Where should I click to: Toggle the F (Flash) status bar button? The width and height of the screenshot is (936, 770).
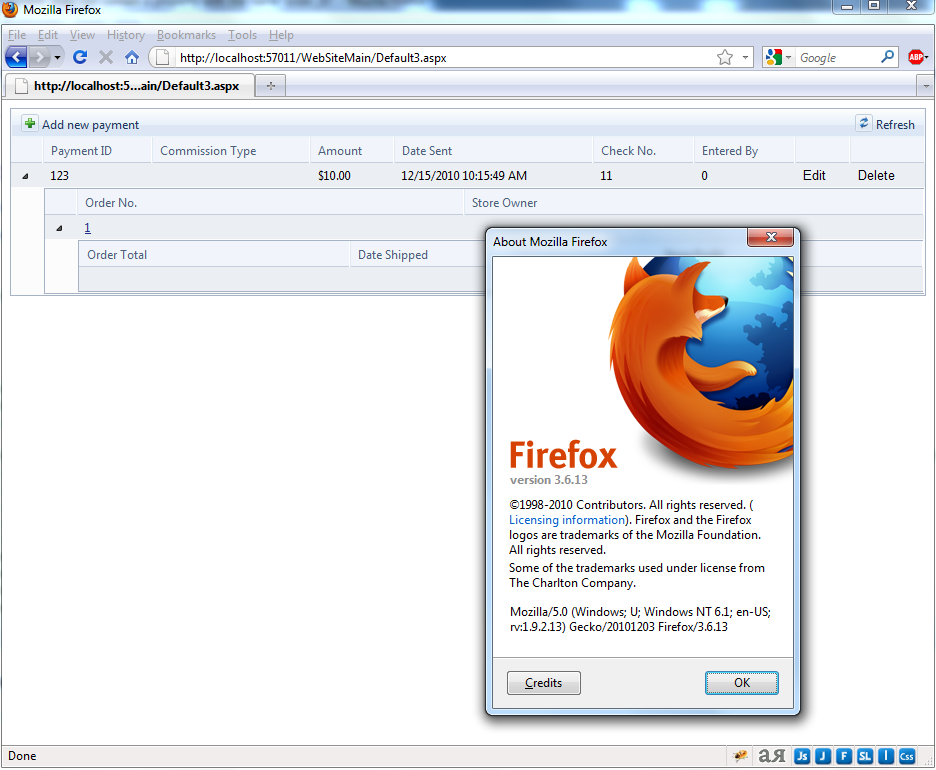[x=844, y=756]
